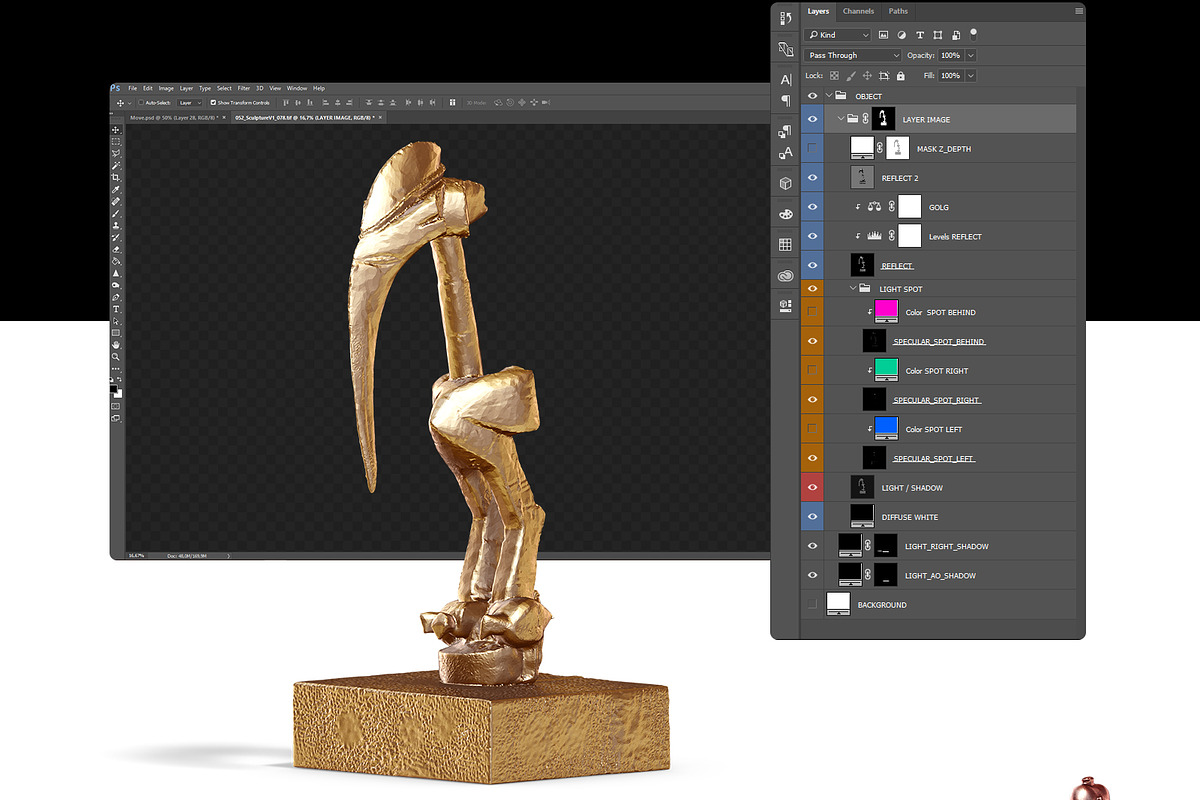The width and height of the screenshot is (1200, 800).
Task: Show the MASK Z_DEPTH layer
Action: click(812, 148)
